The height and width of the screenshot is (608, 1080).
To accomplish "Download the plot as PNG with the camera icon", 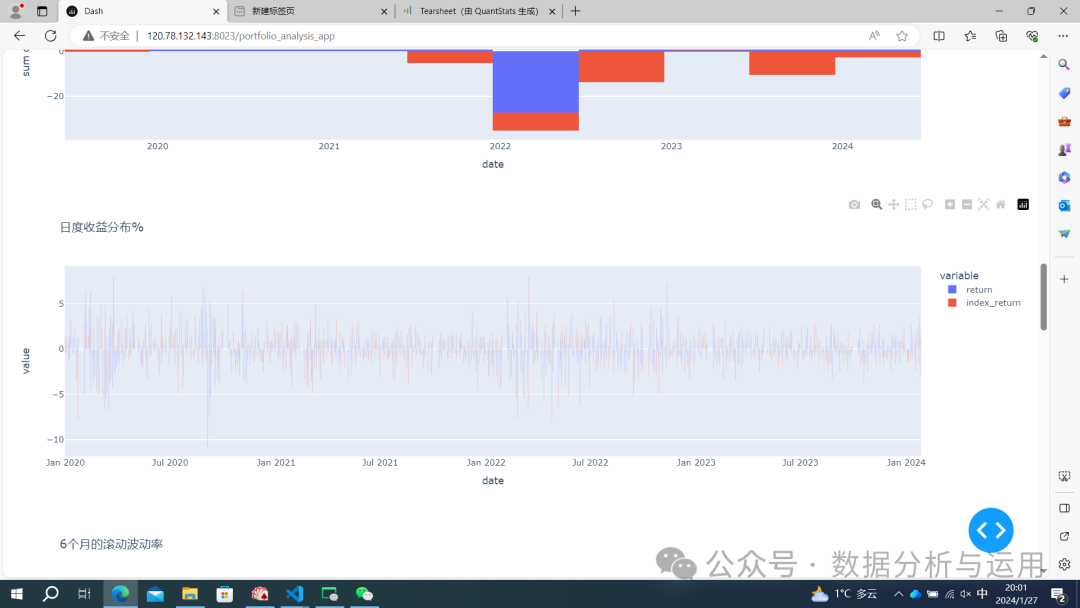I will (854, 205).
